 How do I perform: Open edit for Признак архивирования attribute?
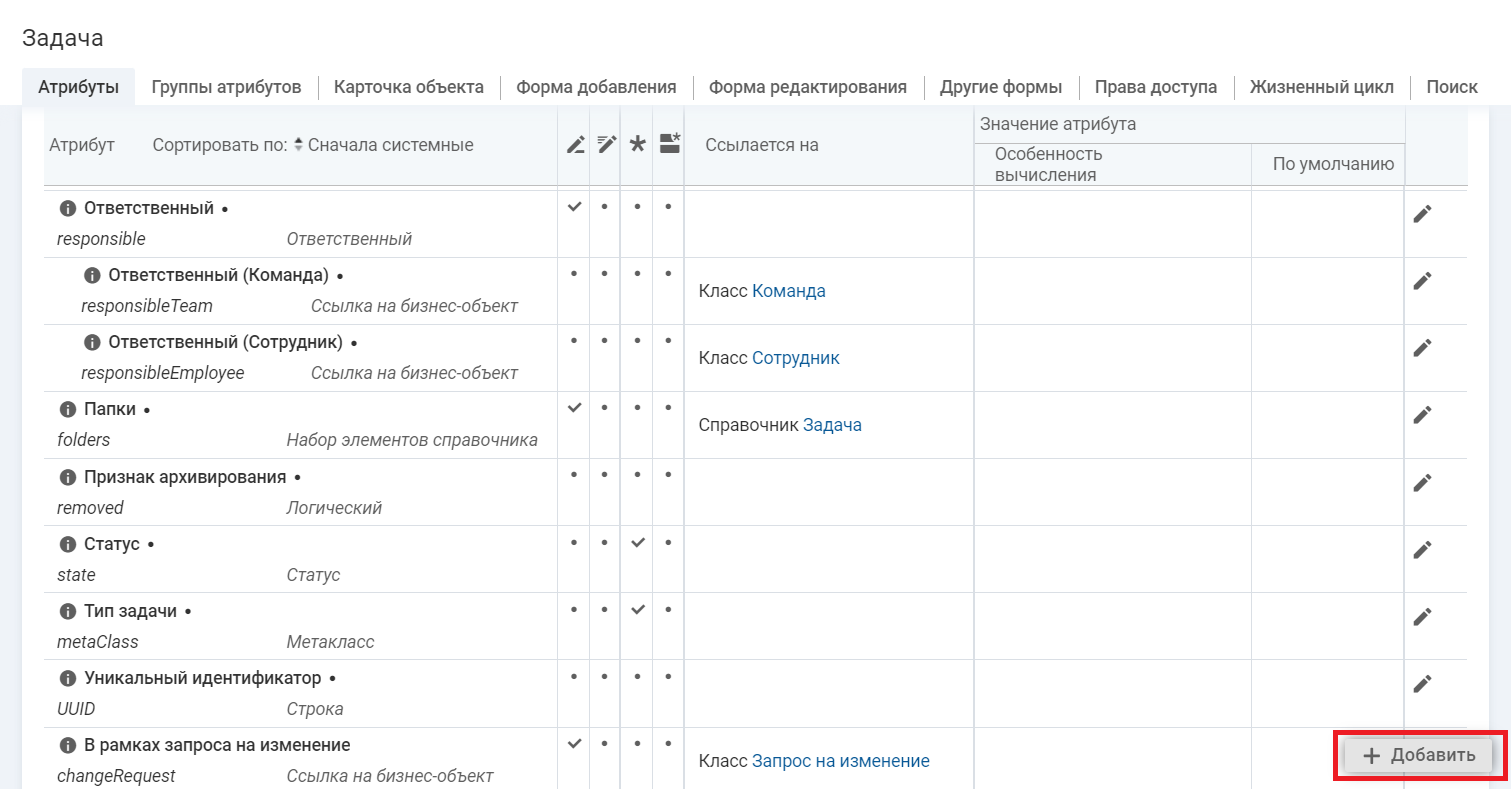pos(1422,482)
